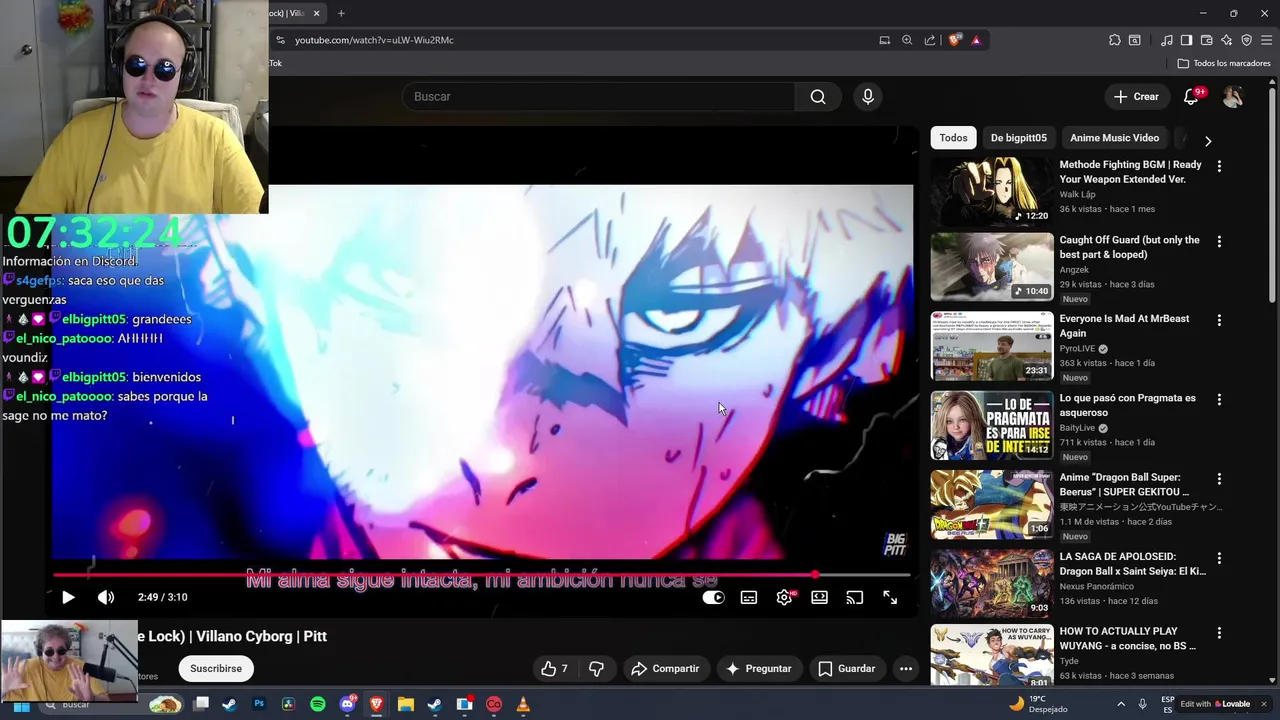Click the youtube.com address bar URL
Viewport: 1280px width, 720px height.
click(x=374, y=40)
